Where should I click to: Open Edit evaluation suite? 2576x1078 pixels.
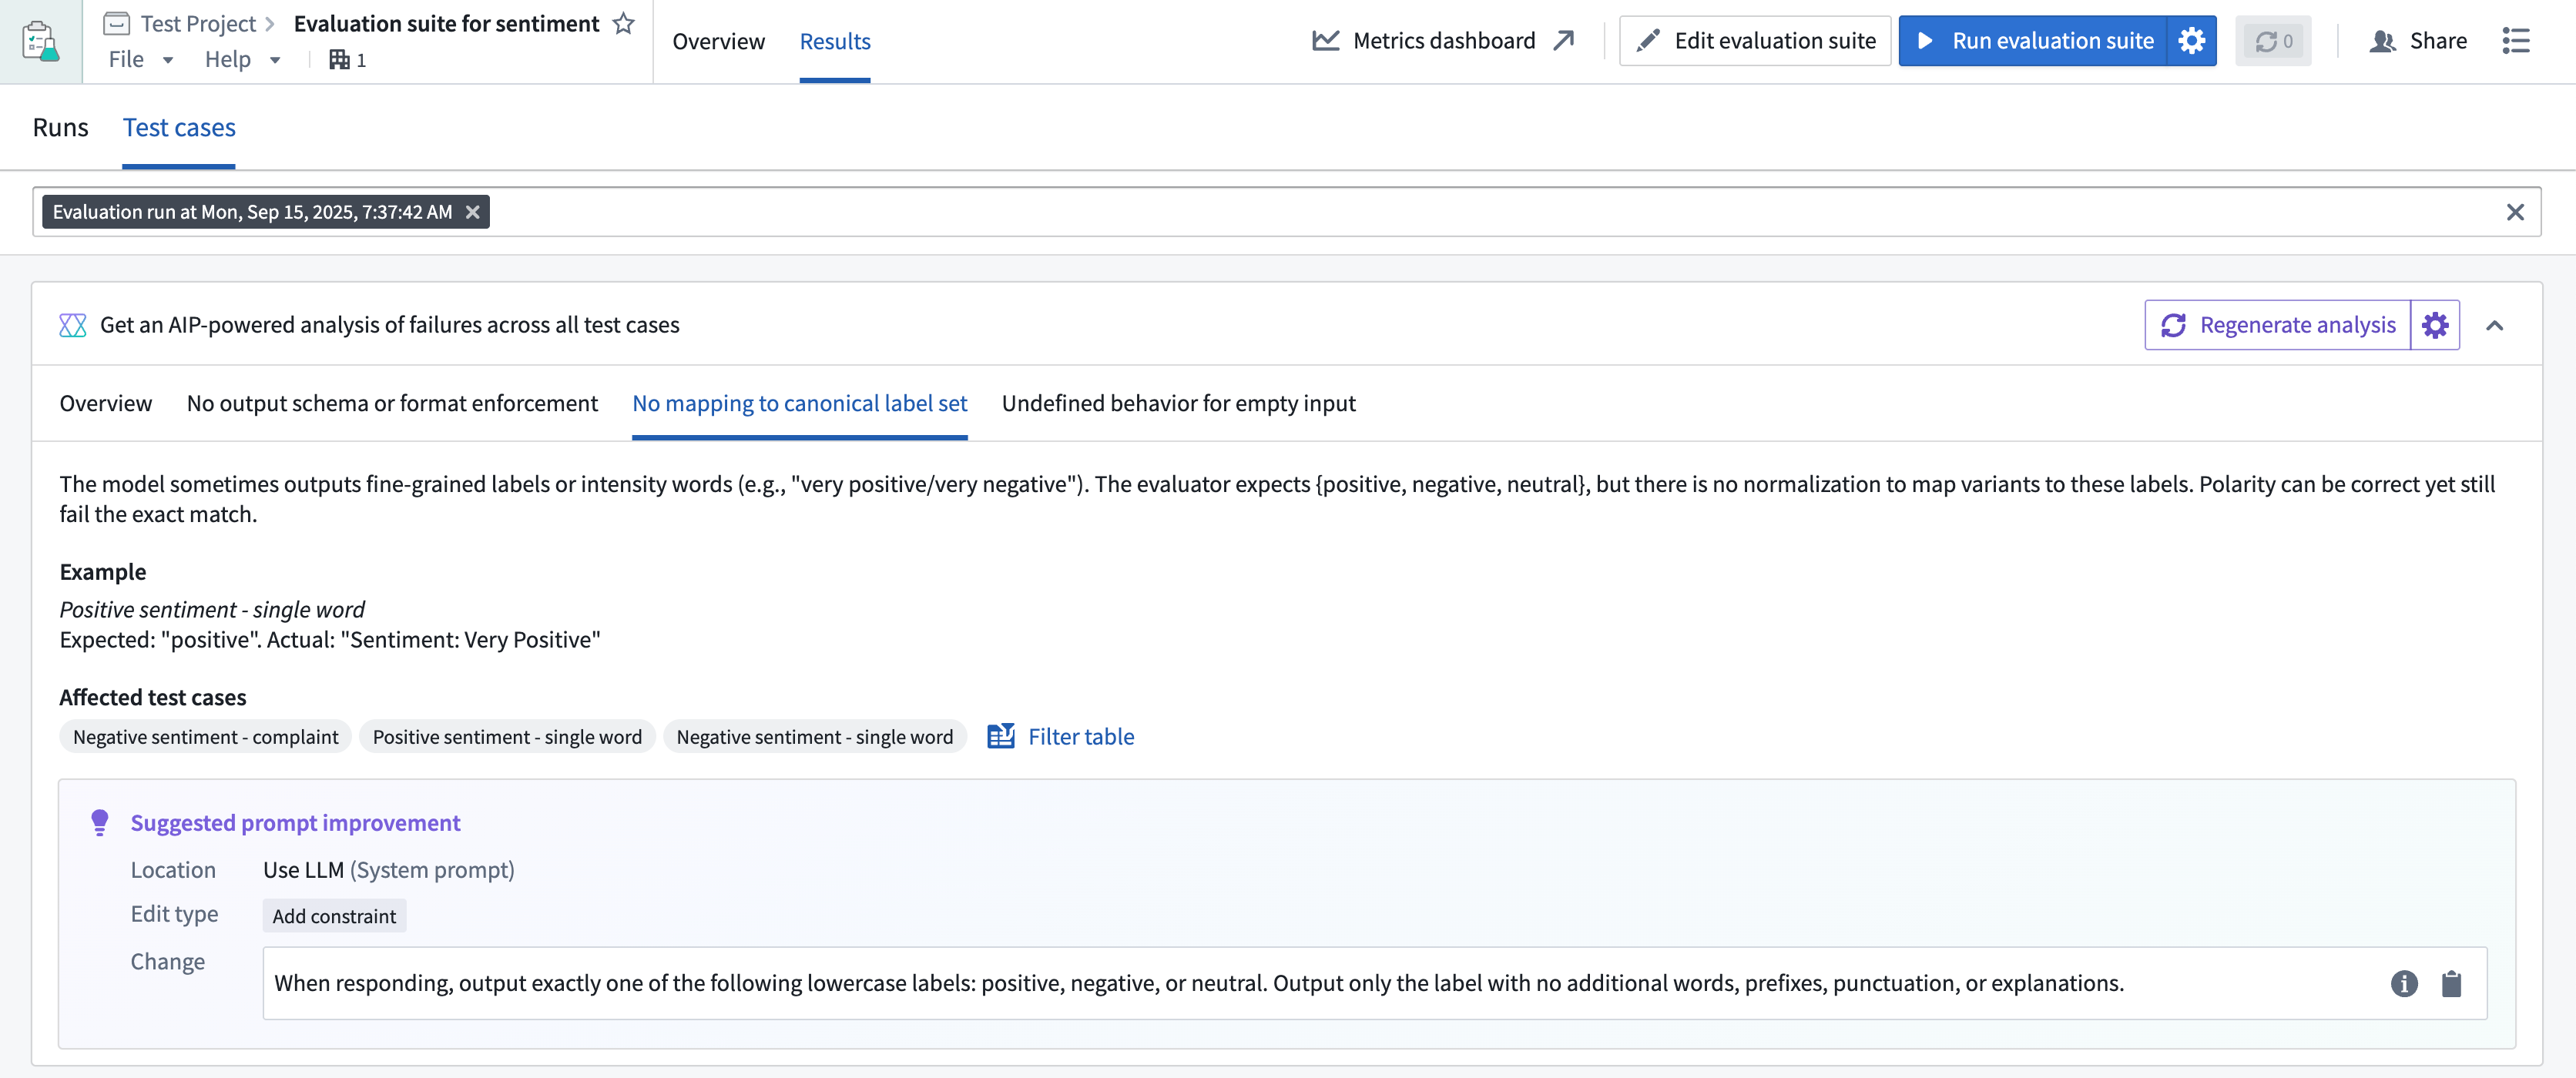(1755, 40)
